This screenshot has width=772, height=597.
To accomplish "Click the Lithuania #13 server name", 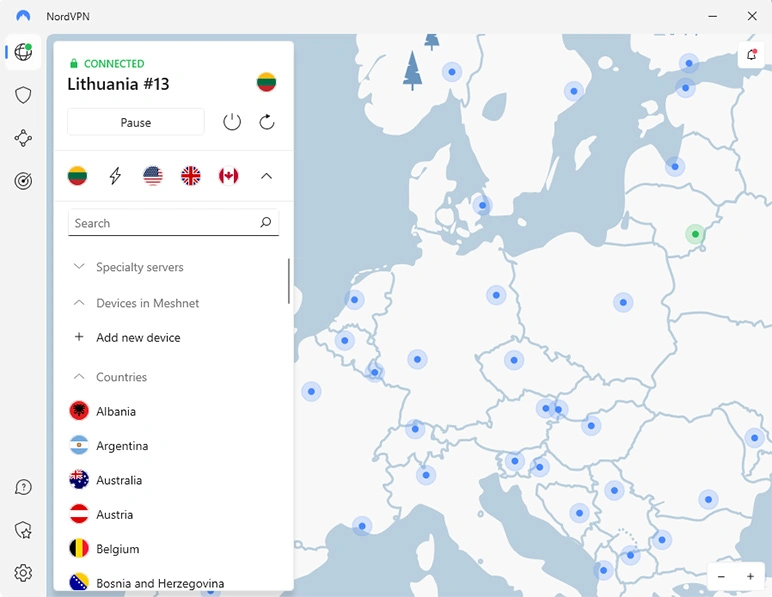I will [x=118, y=84].
